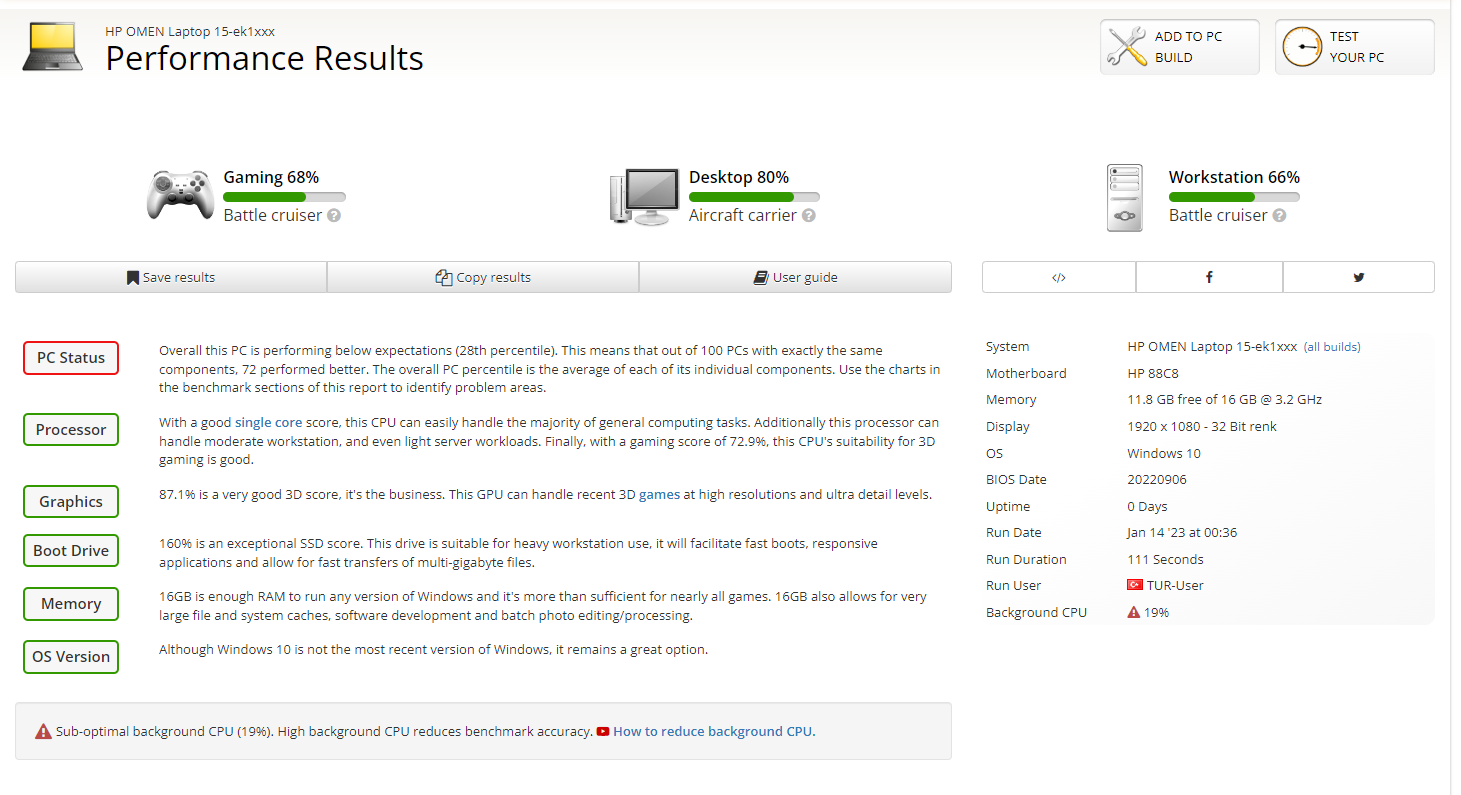
Task: Click the HP OMEN Laptop 15-ek1xxx subtitle
Action: tap(190, 31)
